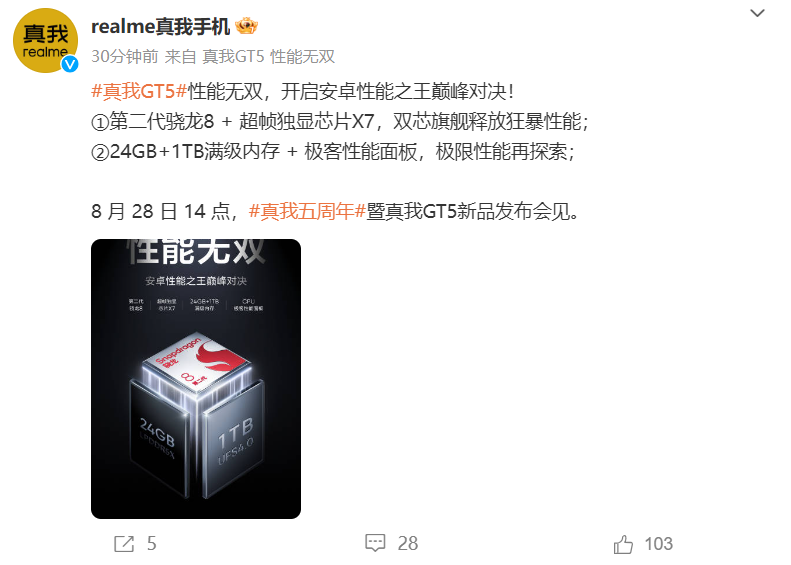Like the post with thumbs-up icon
Viewport: 791px width, 565px height.
coord(623,544)
